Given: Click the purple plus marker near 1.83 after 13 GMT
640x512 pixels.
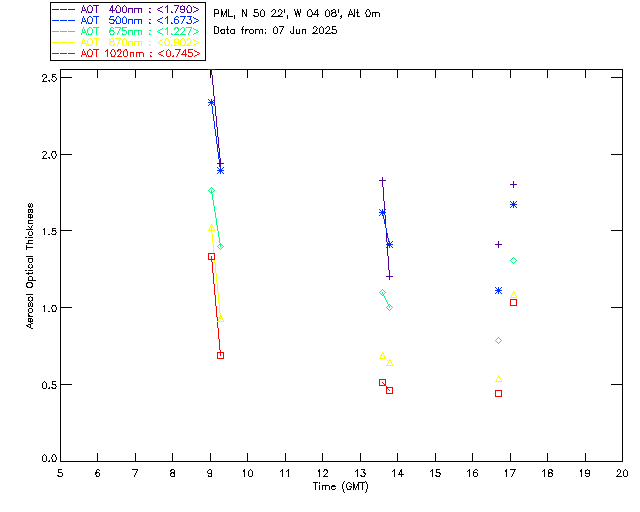Looking at the screenshot, I should click(x=382, y=180).
